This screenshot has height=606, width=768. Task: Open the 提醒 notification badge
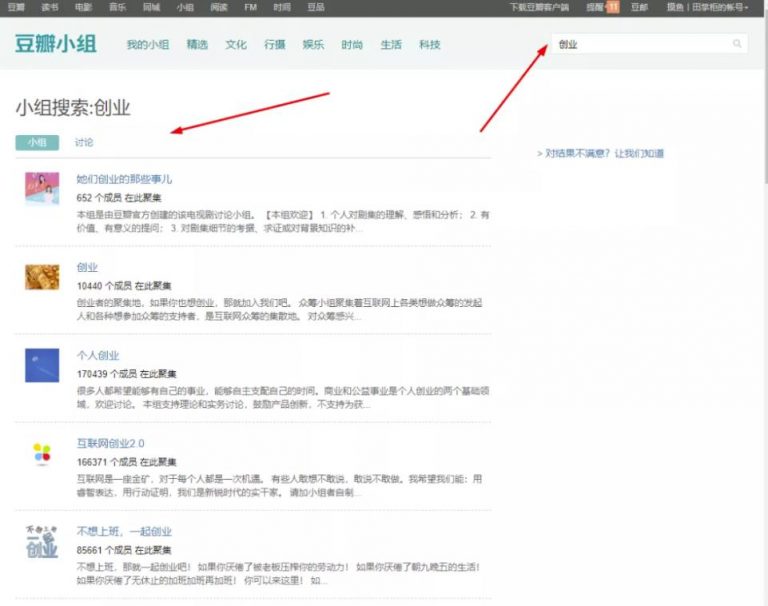coord(603,7)
